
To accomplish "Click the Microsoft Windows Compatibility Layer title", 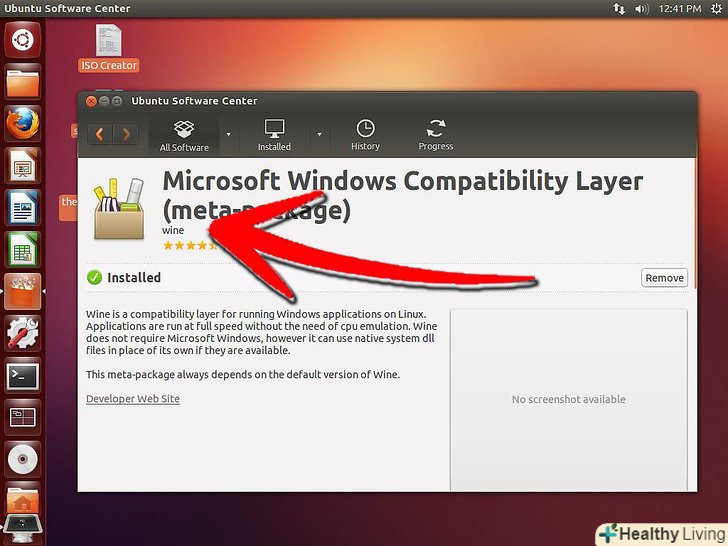I will [403, 195].
